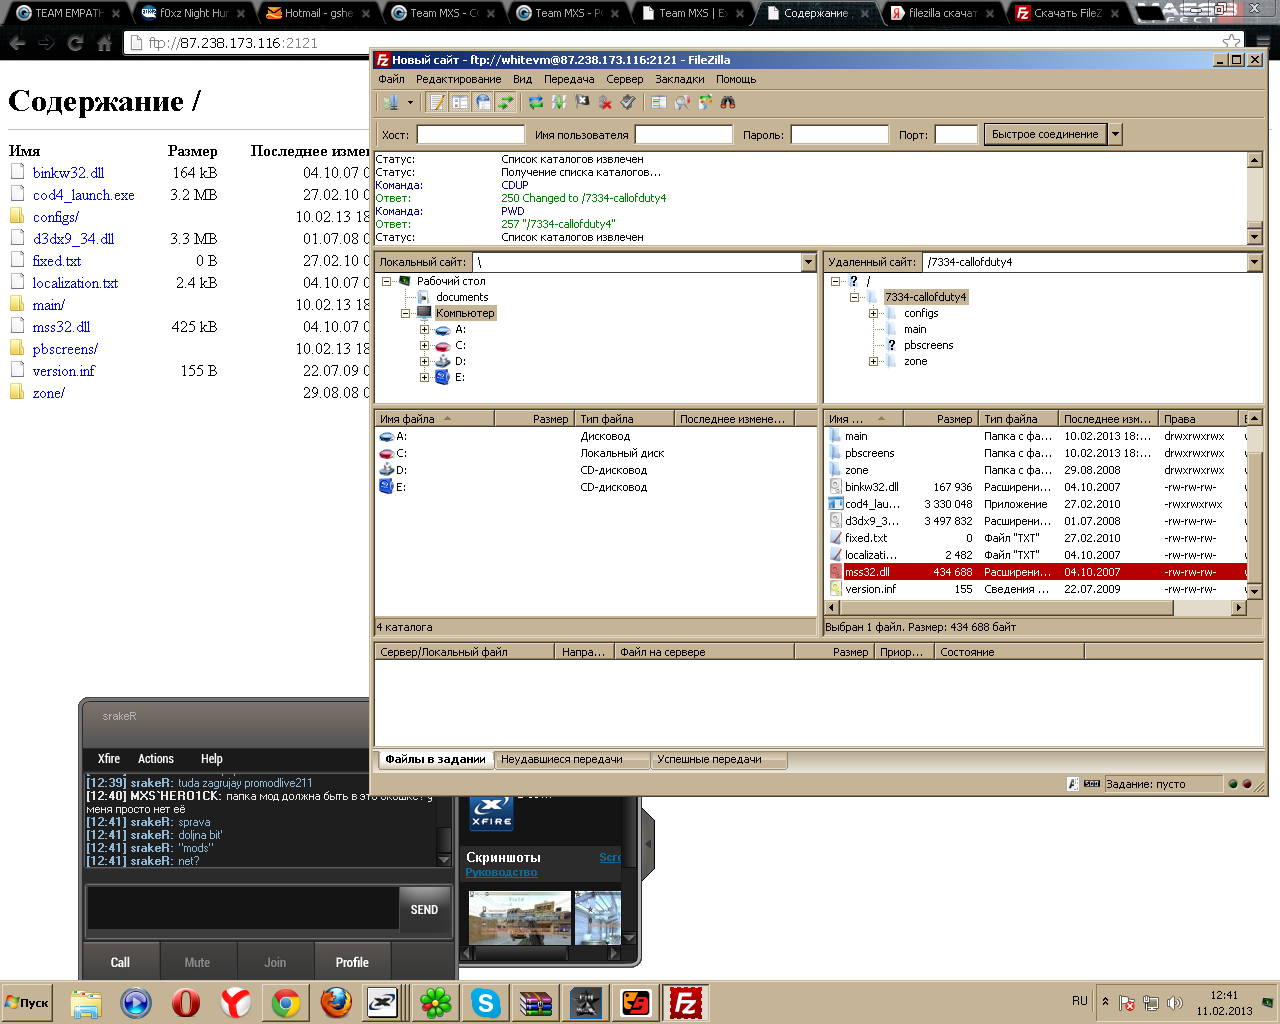
Task: Expand the configs folder in remote tree
Action: pyautogui.click(x=873, y=313)
